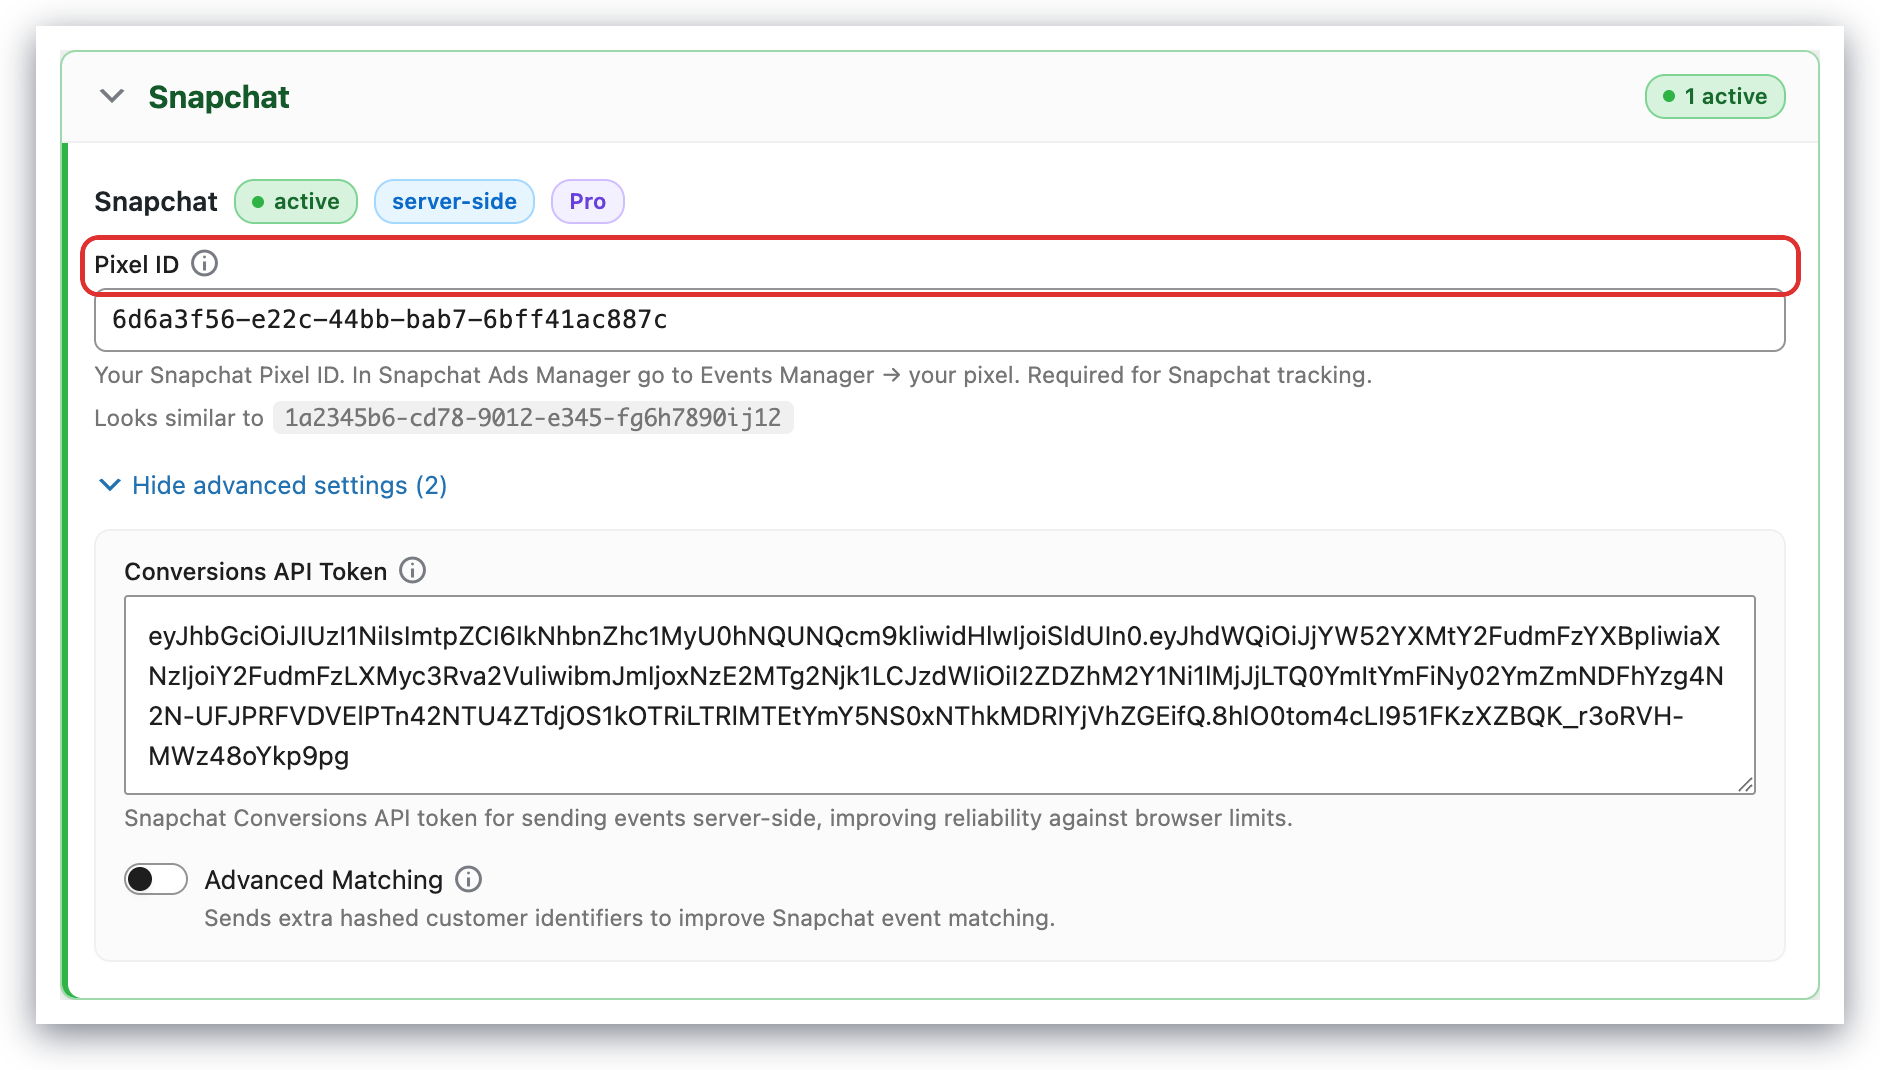Click the 'Looks similar to' text
The height and width of the screenshot is (1070, 1880).
tap(178, 418)
